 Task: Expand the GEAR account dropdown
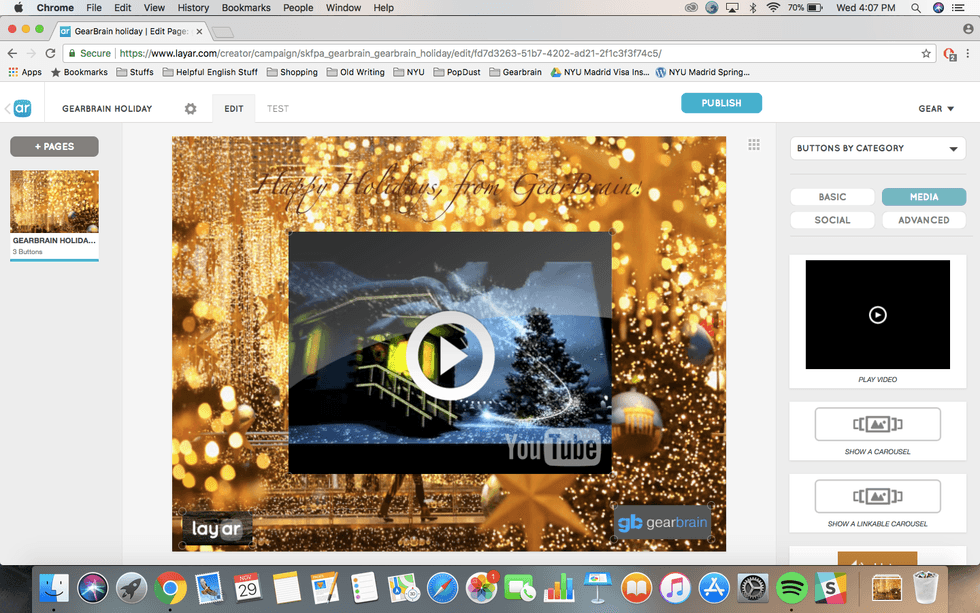(936, 107)
